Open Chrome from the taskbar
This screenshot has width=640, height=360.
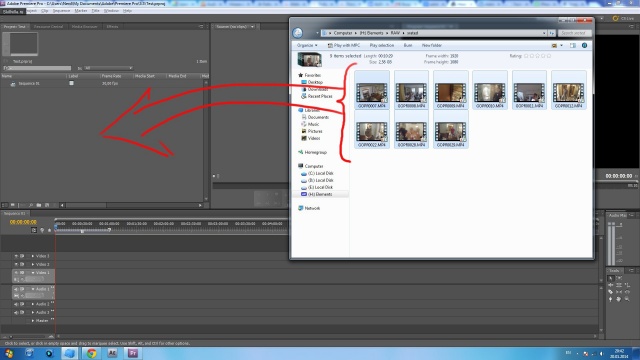point(91,353)
